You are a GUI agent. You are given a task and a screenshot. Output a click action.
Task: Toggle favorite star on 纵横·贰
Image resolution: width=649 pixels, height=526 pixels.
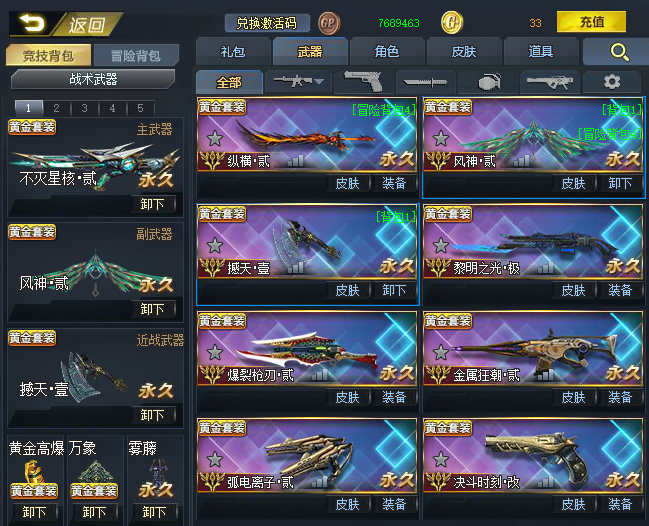pyautogui.click(x=215, y=138)
